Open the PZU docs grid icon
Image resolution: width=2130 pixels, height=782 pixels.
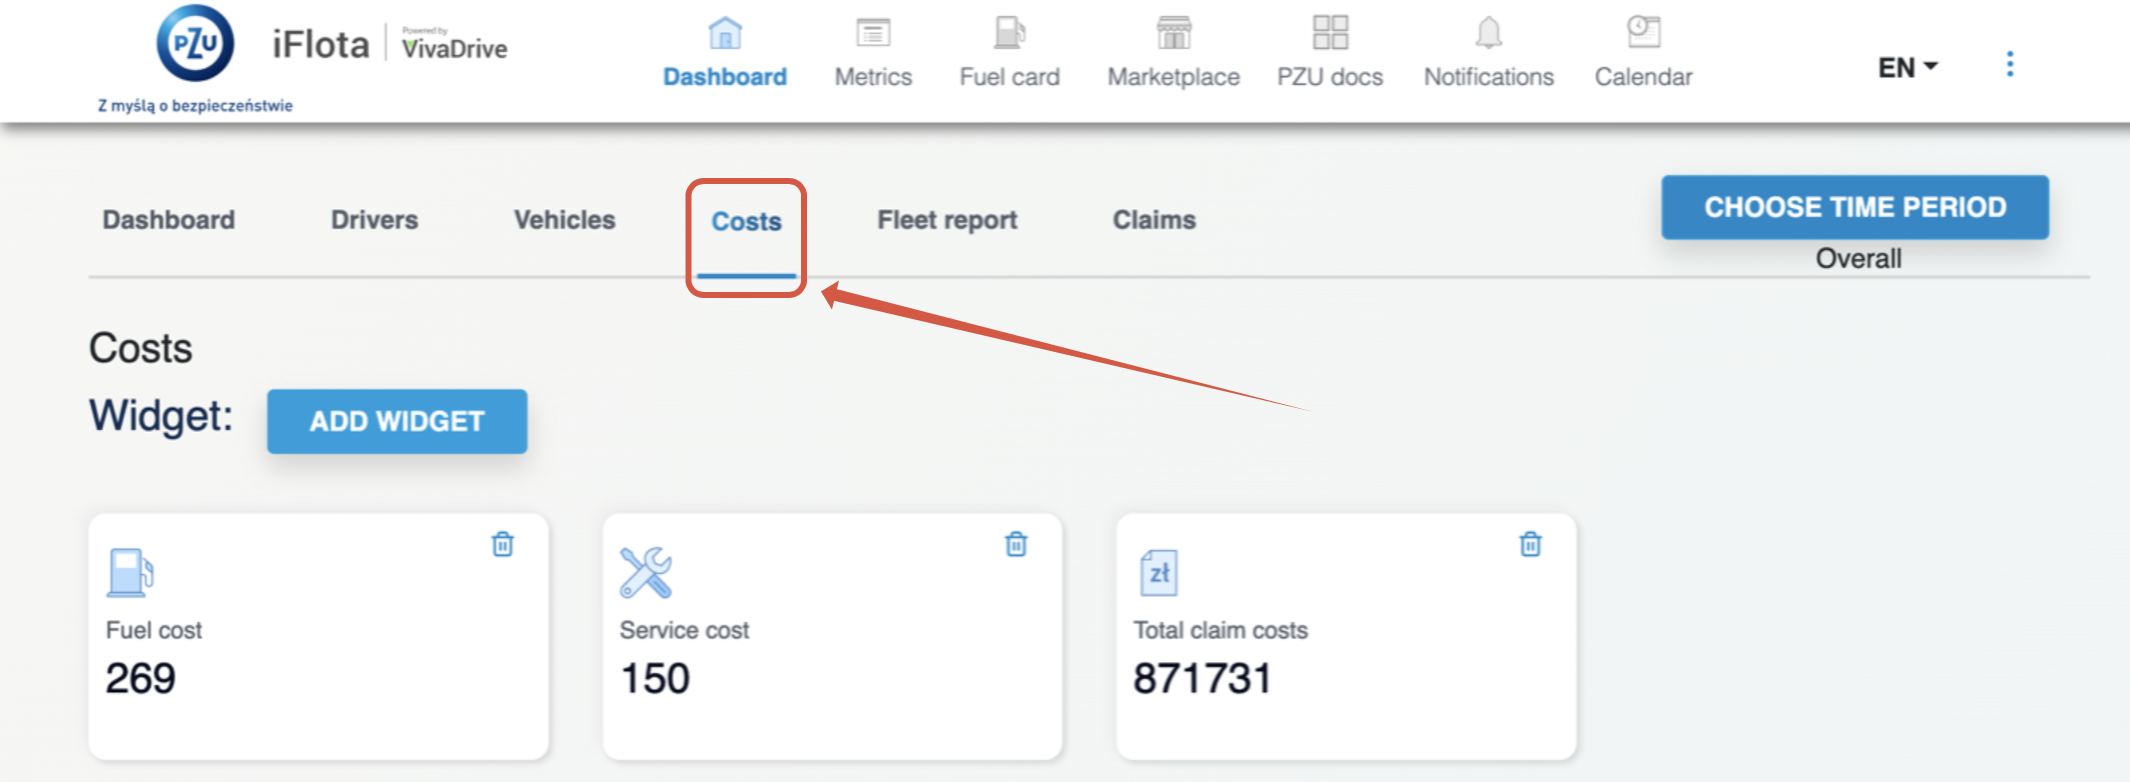click(1330, 33)
